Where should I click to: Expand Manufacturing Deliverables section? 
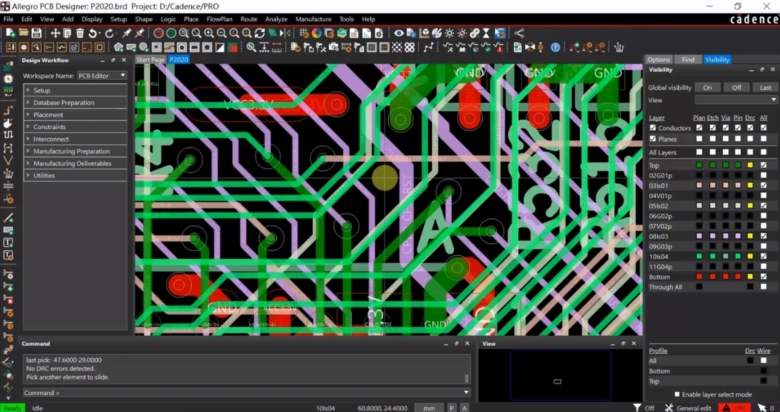point(75,163)
